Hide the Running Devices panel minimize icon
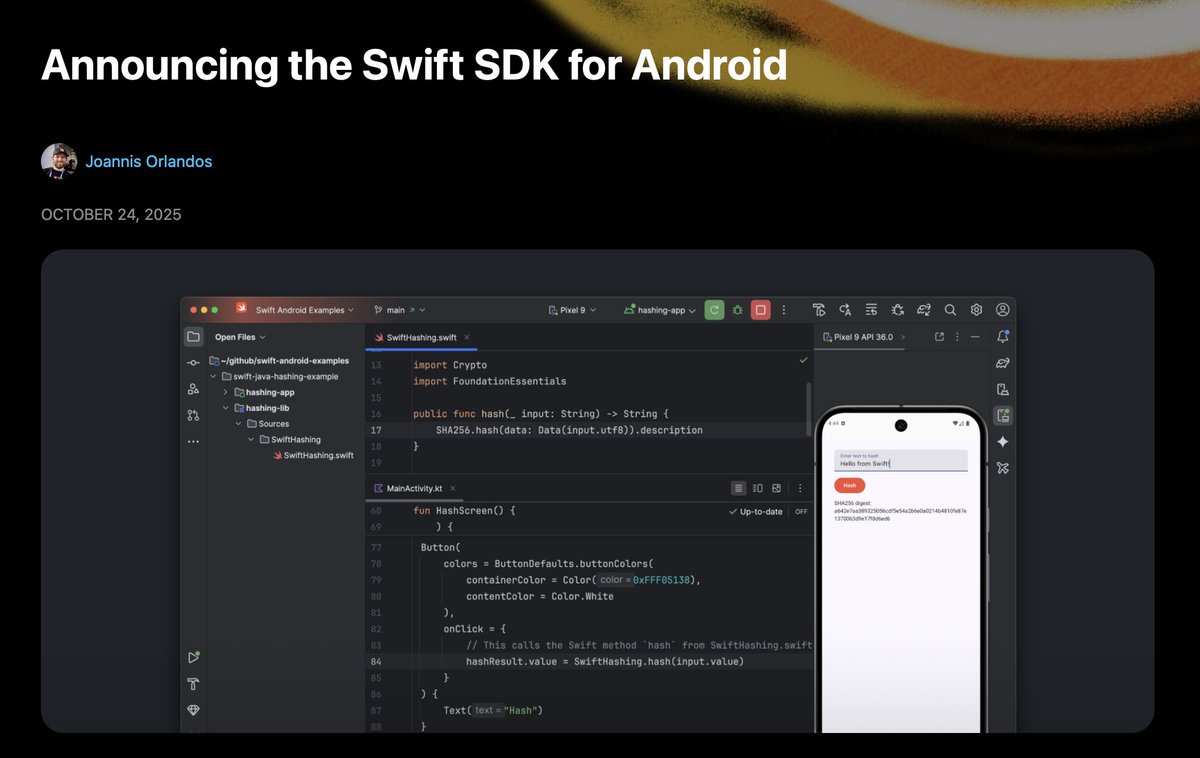The width and height of the screenshot is (1200, 758). [975, 337]
